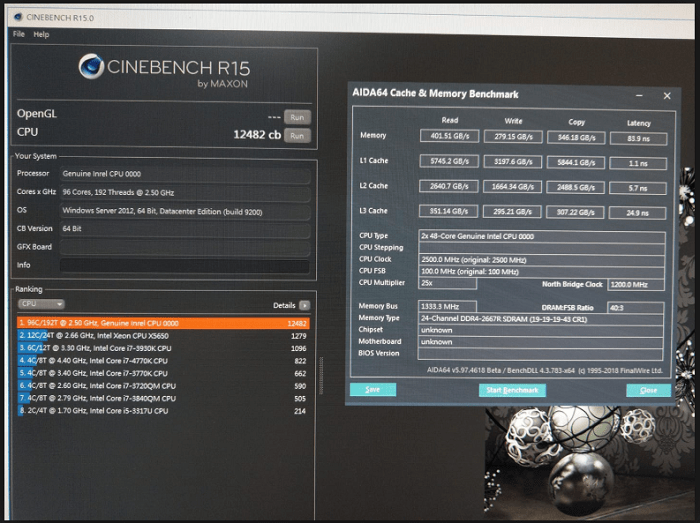Click the CPU Multiplier 25x field
This screenshot has height=523, width=700.
coord(447,283)
